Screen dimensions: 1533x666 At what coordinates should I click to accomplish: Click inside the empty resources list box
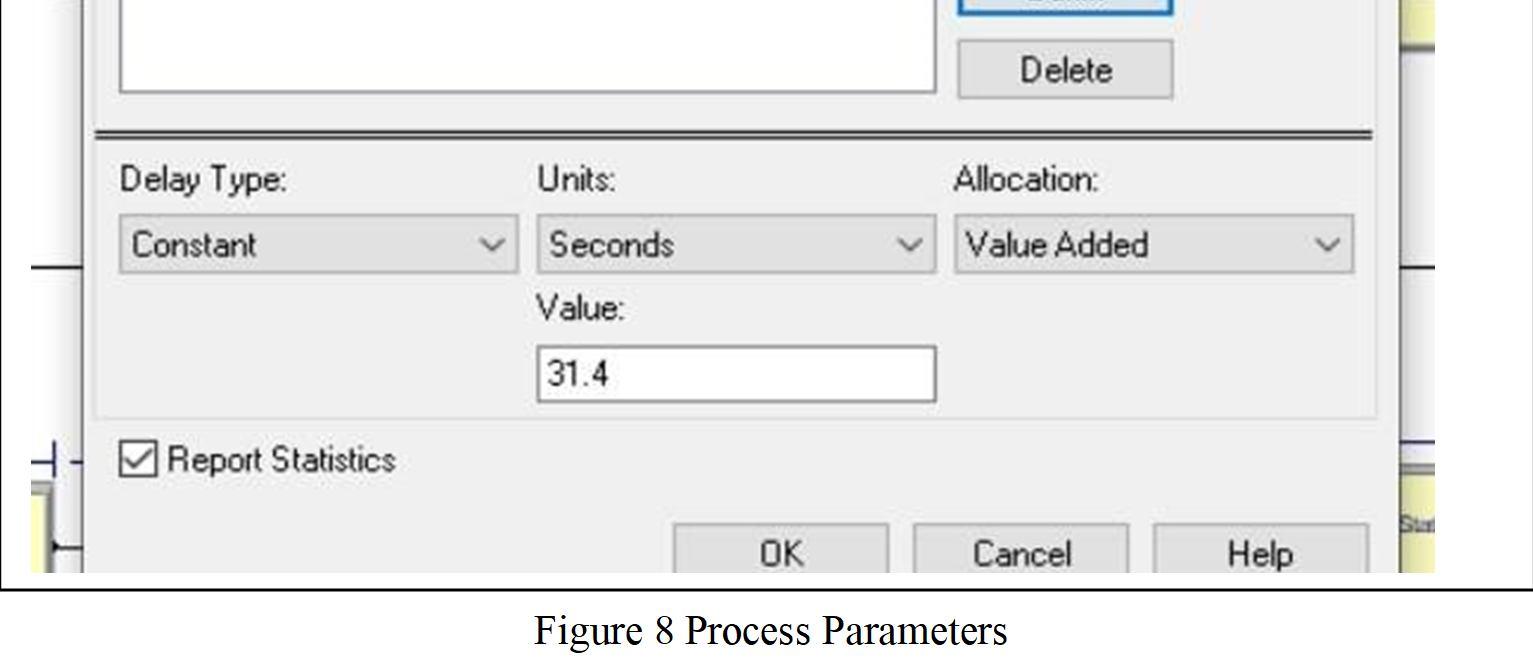[x=527, y=45]
